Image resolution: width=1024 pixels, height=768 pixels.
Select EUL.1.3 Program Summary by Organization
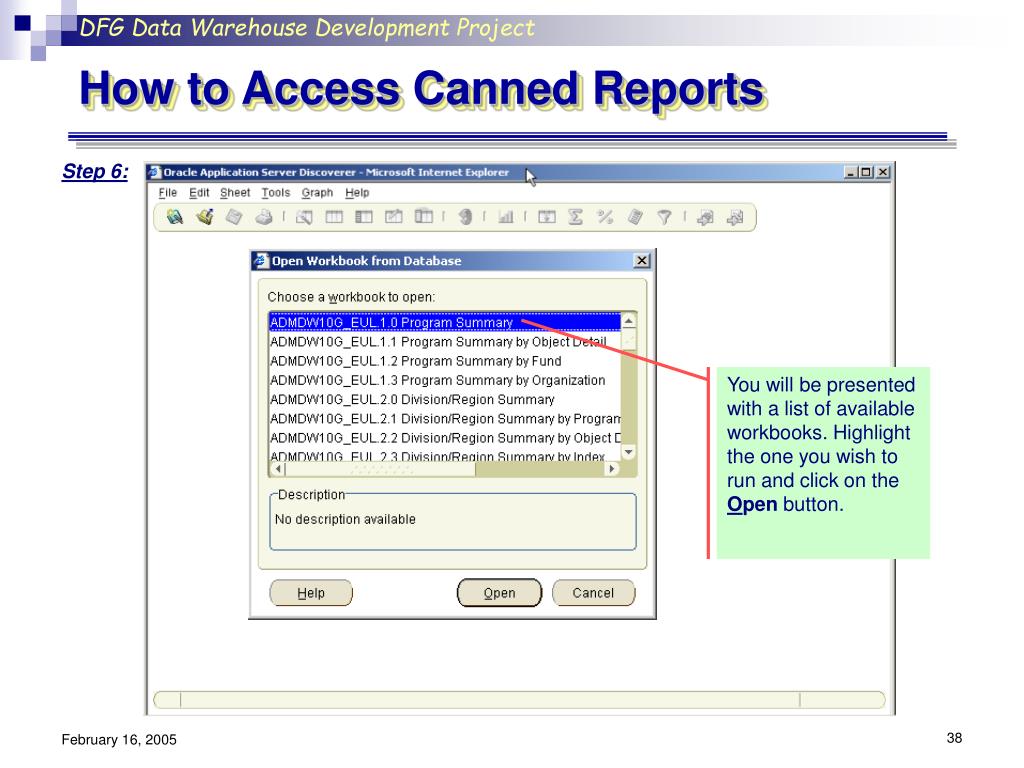pyautogui.click(x=445, y=380)
